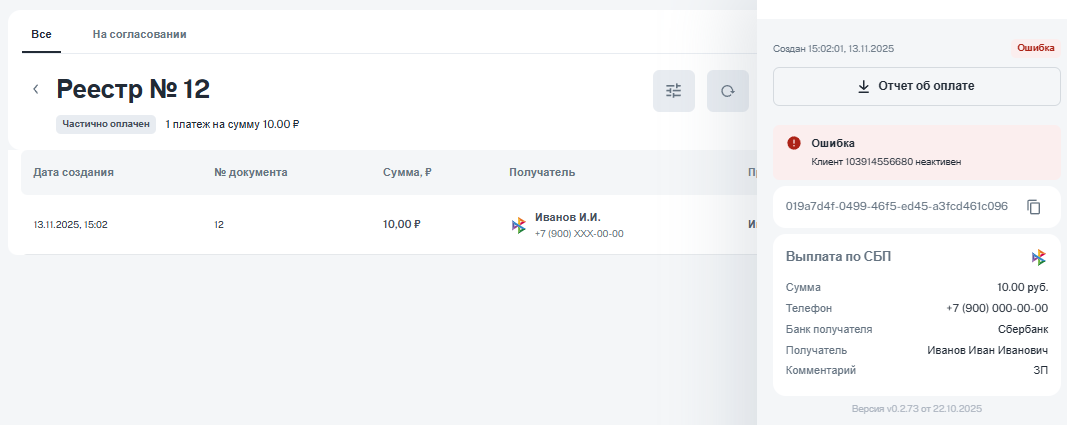
Task: Click recipient value Иванов Иван Иванович
Action: click(987, 350)
